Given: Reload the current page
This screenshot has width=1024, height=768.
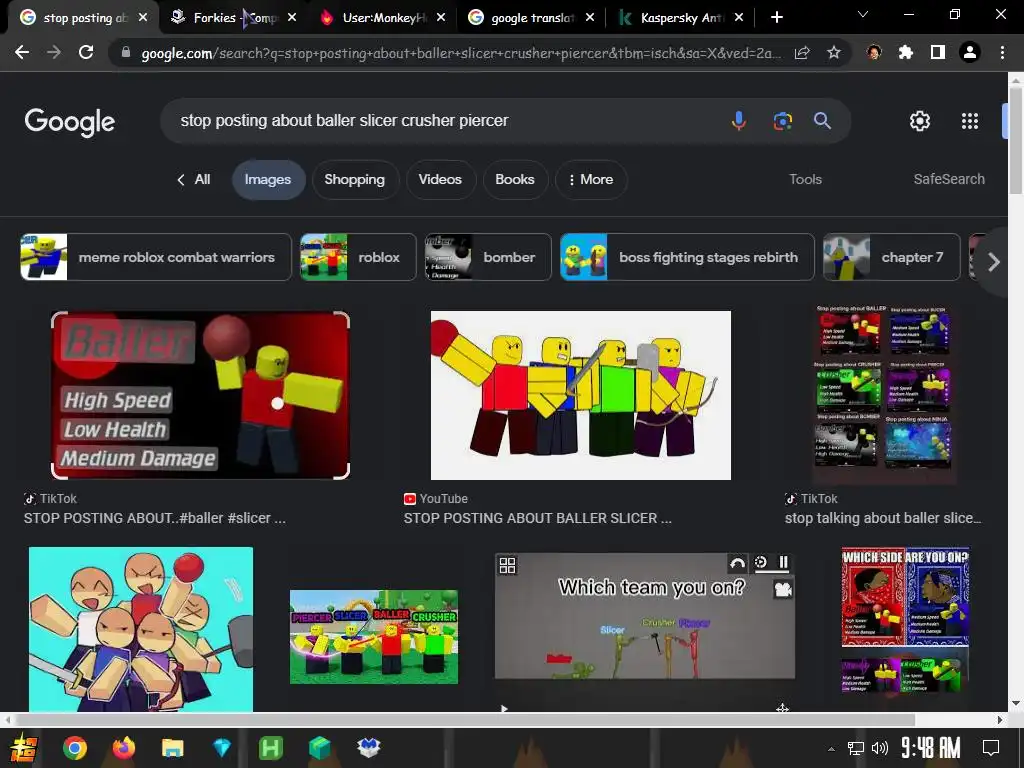Looking at the screenshot, I should point(86,52).
